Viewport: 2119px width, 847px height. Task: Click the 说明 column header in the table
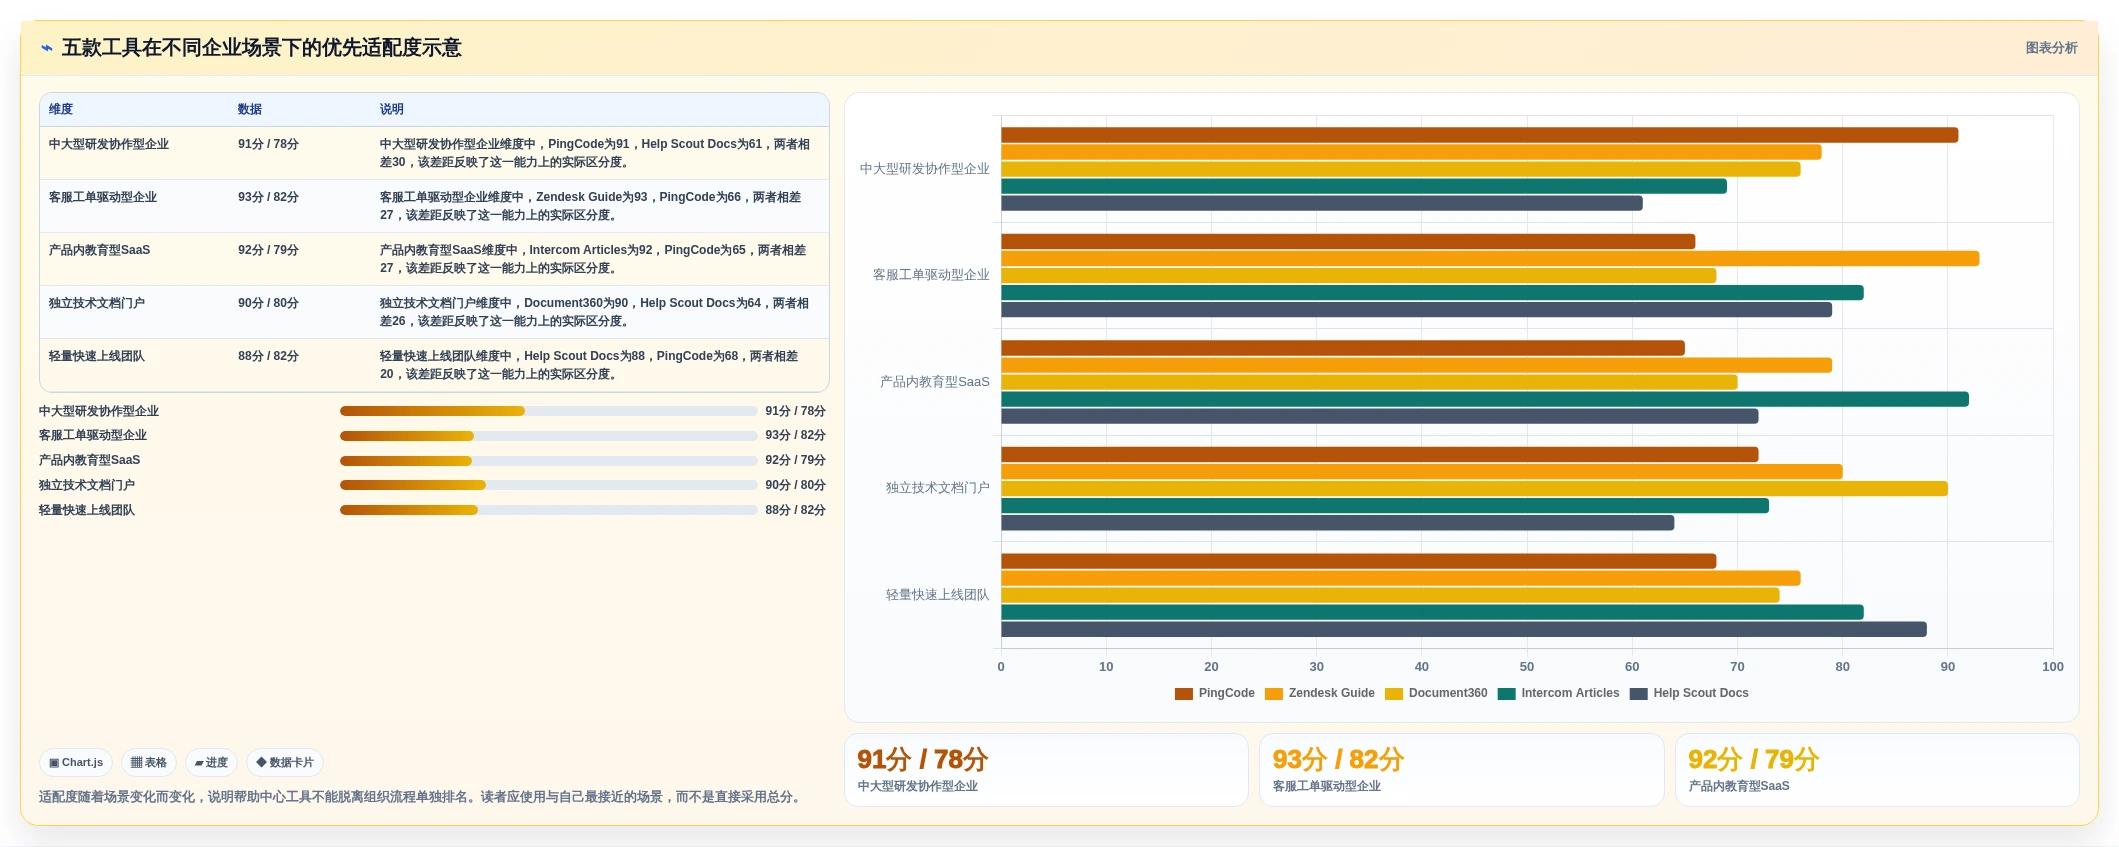392,109
